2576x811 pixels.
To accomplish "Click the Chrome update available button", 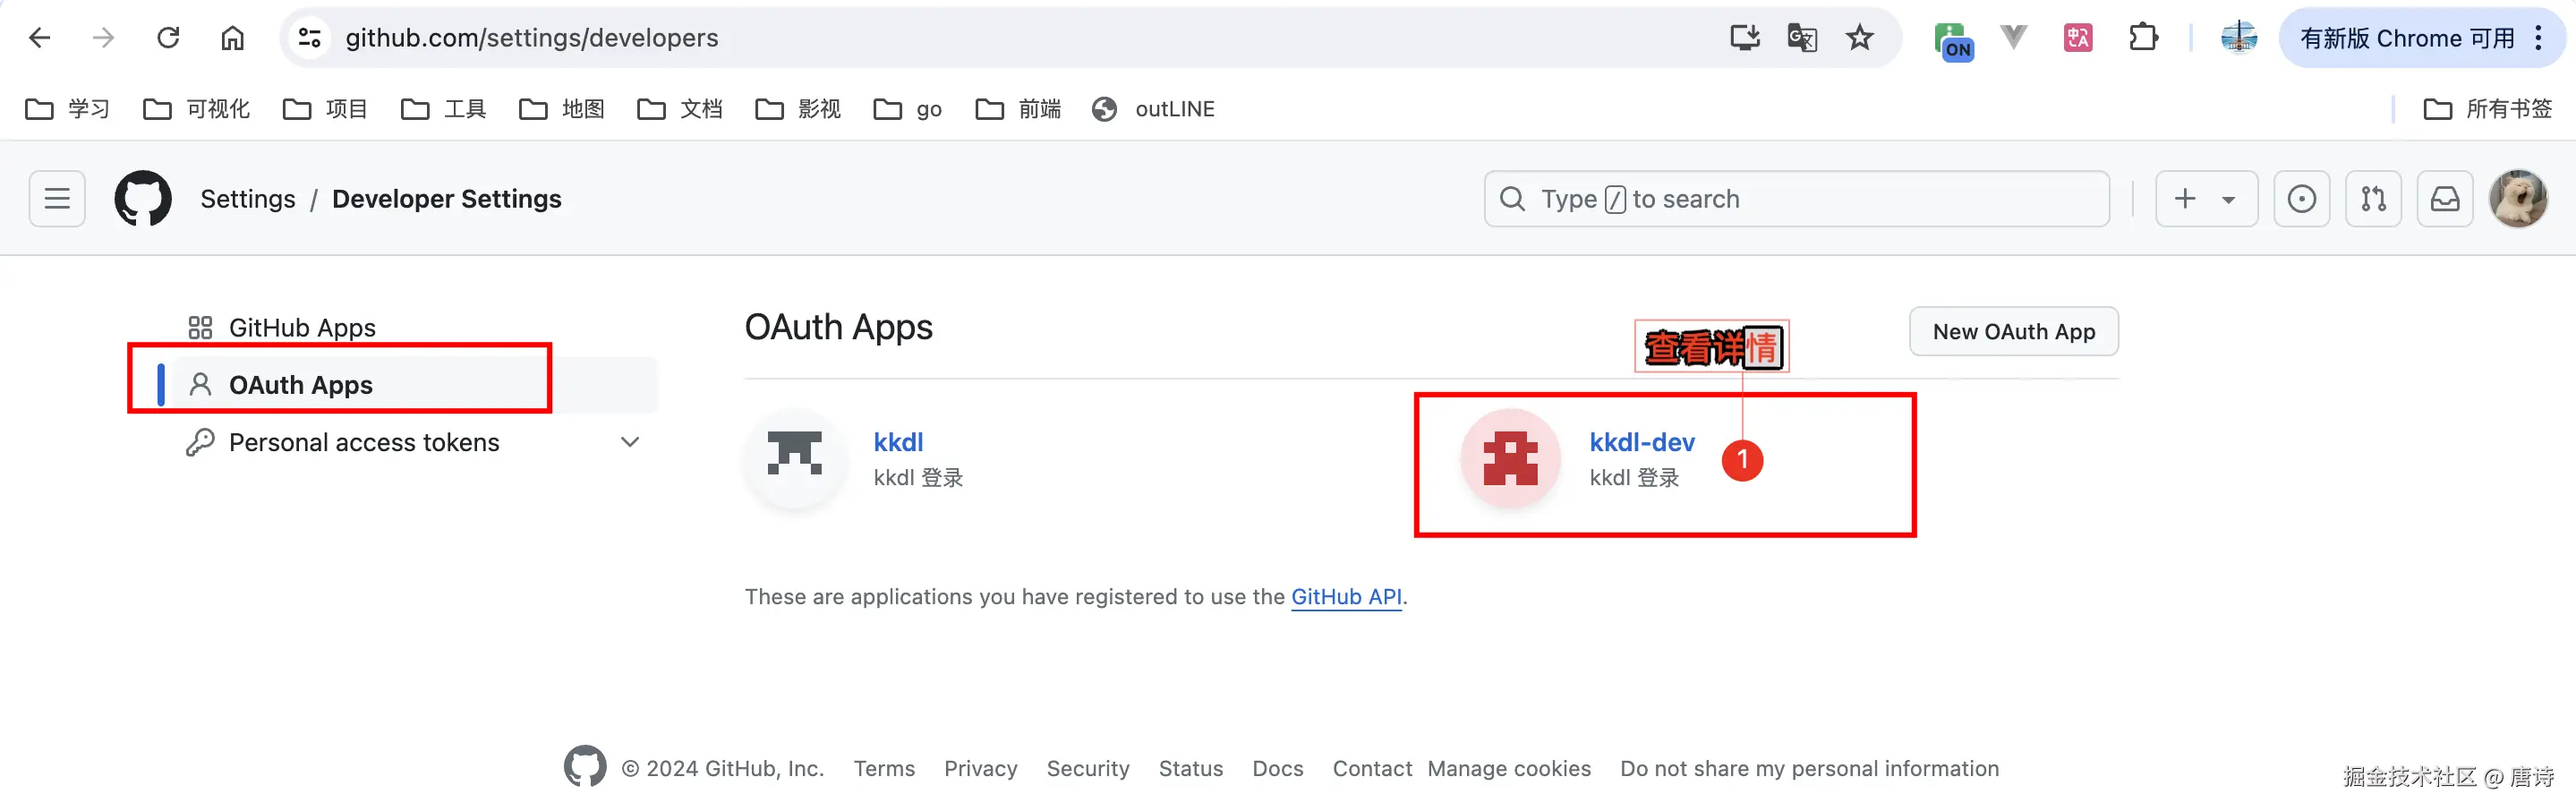I will click(x=2420, y=38).
